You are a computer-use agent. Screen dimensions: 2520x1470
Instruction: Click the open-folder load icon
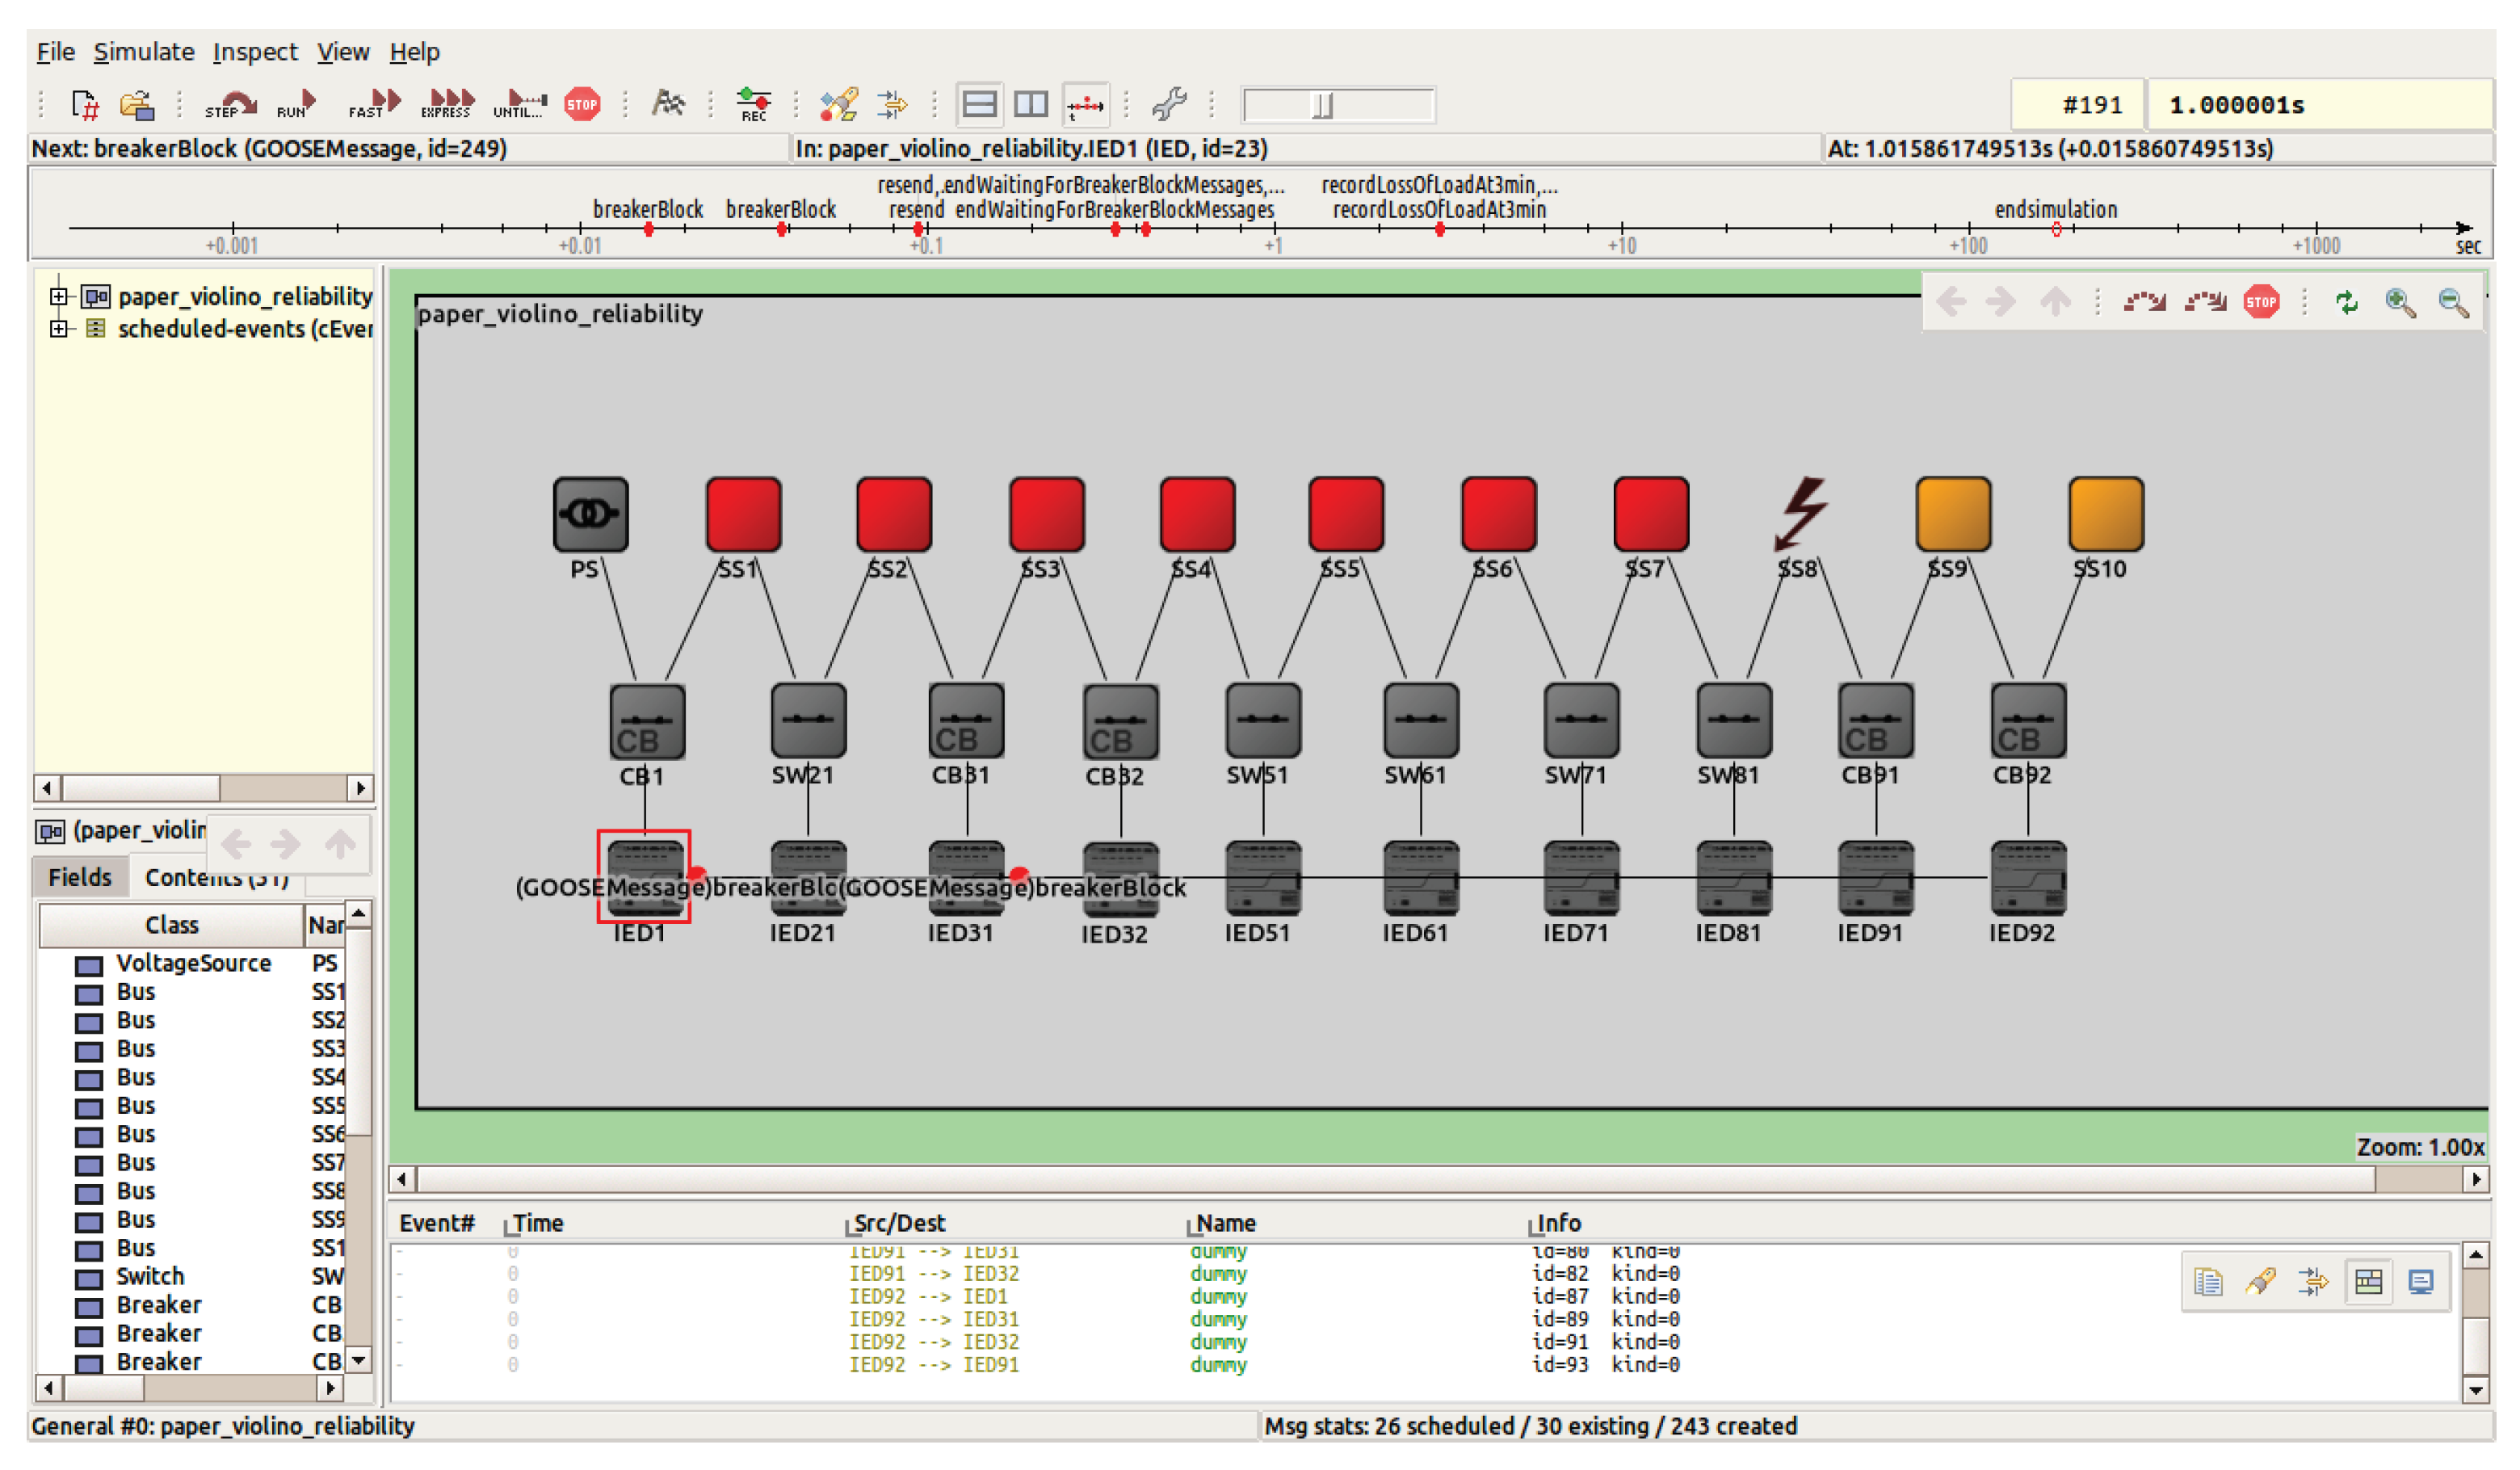click(137, 104)
